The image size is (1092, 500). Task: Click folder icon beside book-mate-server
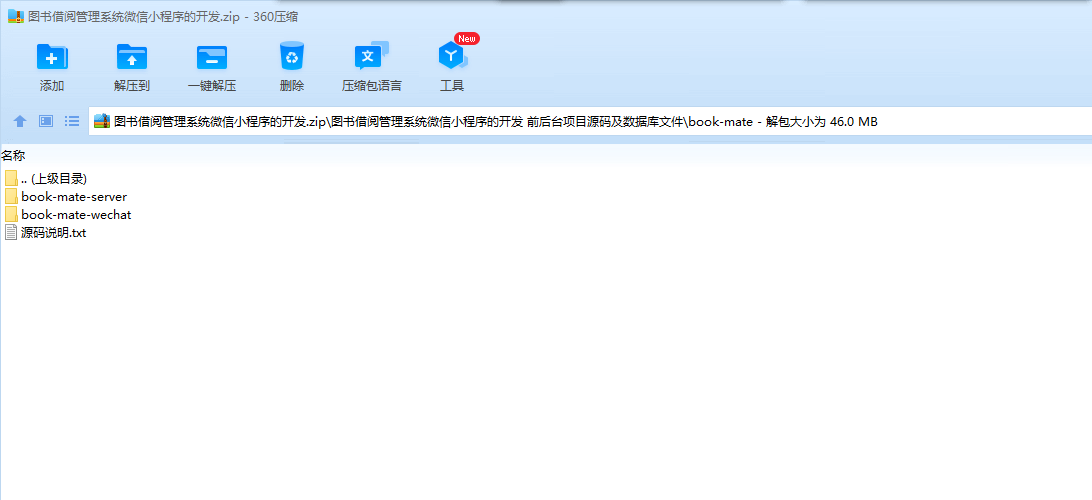click(x=10, y=196)
